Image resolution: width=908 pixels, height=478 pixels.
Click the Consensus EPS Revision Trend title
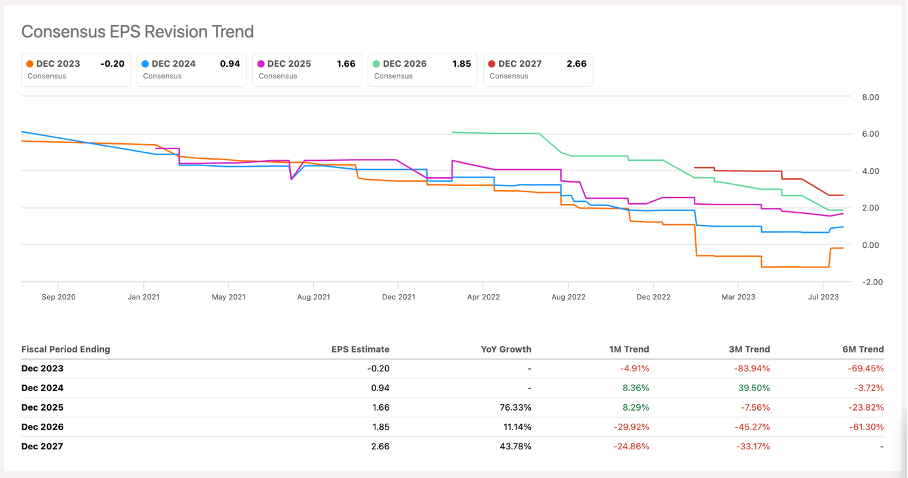137,33
